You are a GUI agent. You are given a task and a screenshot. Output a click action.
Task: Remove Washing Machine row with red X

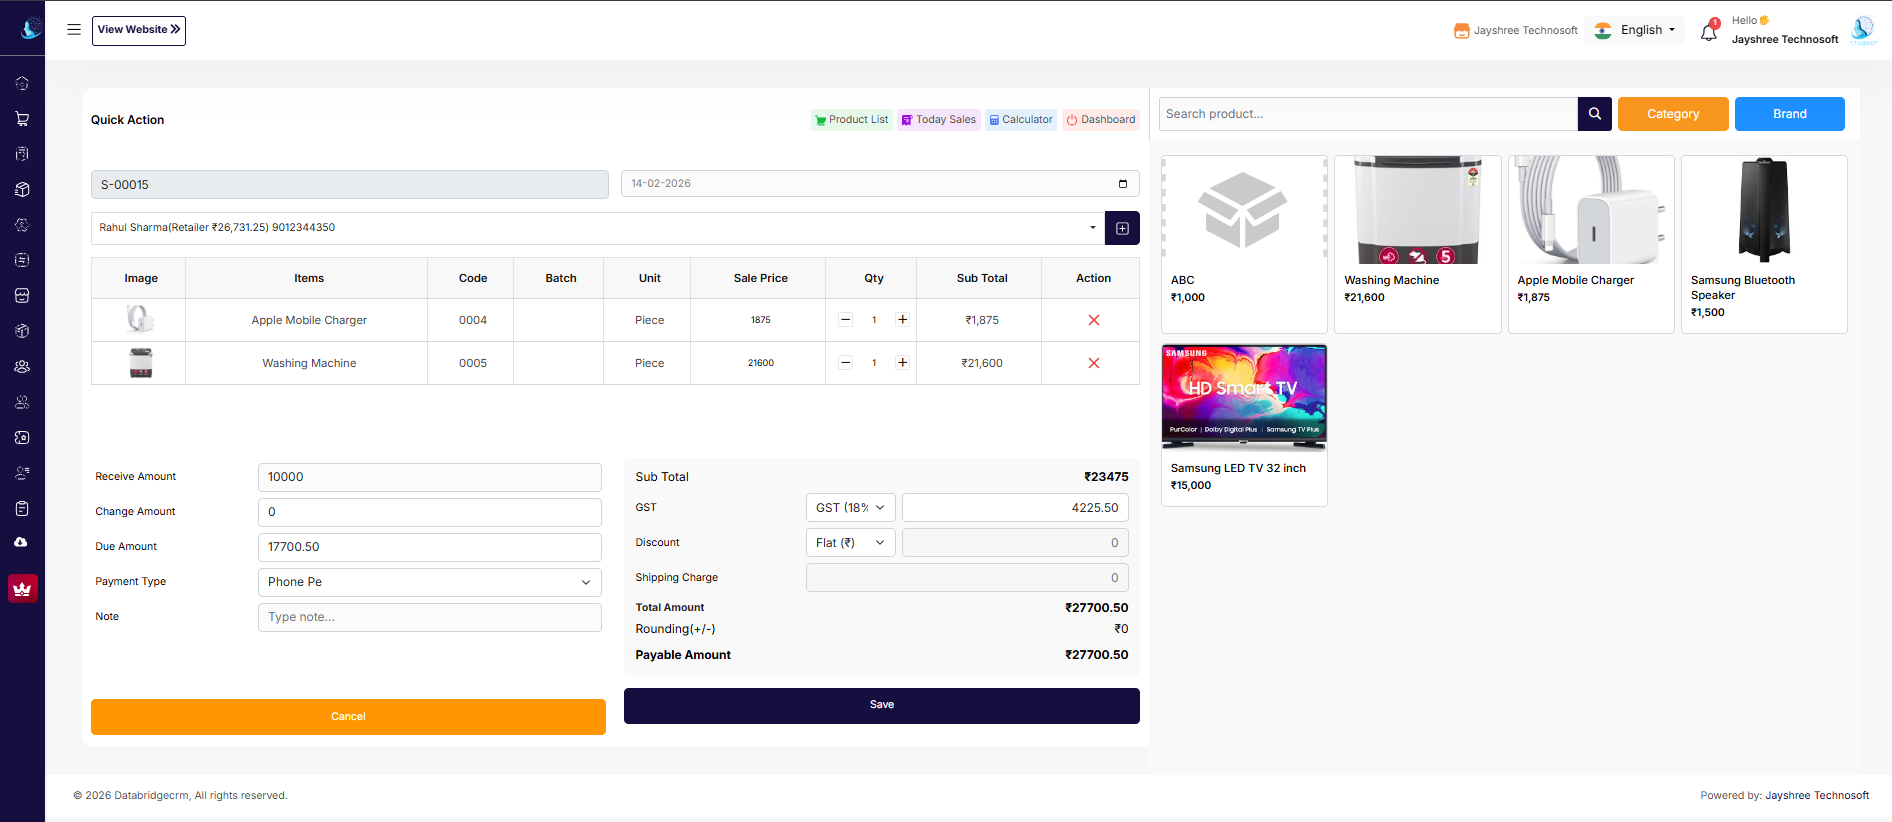pos(1094,363)
